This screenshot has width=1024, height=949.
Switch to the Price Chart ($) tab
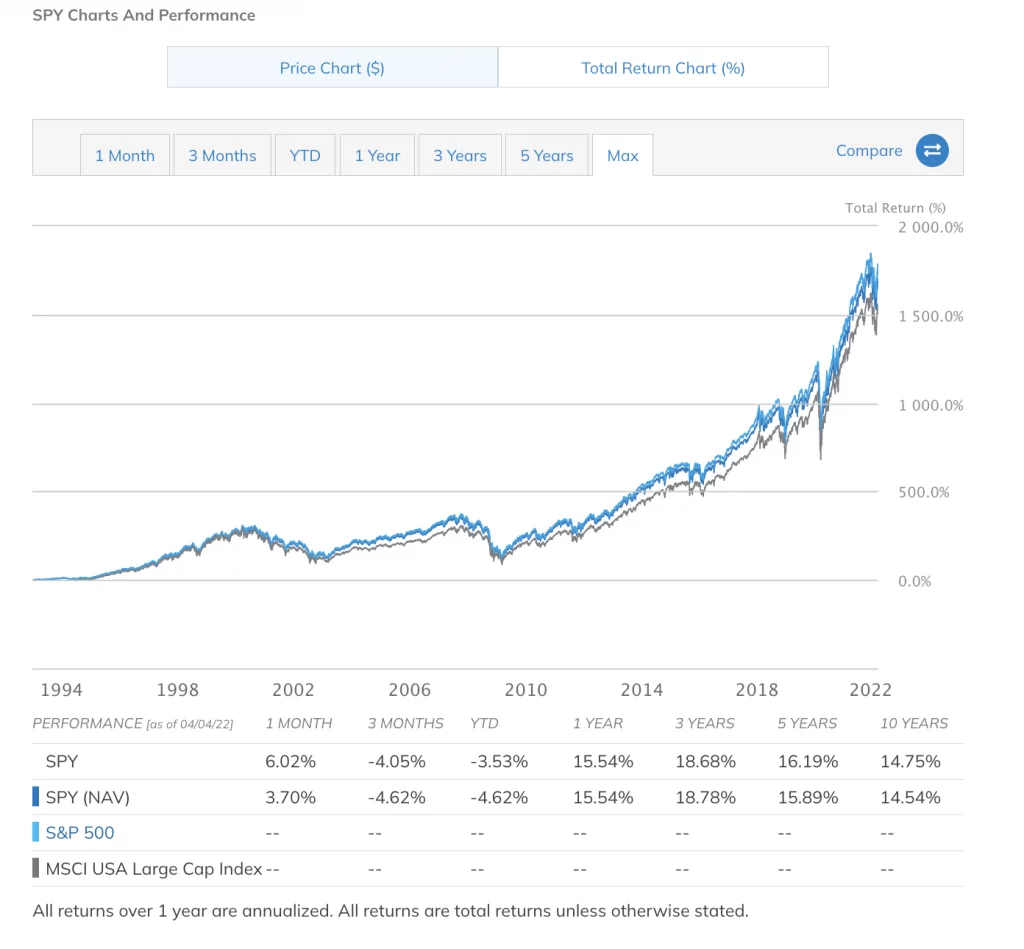pyautogui.click(x=332, y=68)
